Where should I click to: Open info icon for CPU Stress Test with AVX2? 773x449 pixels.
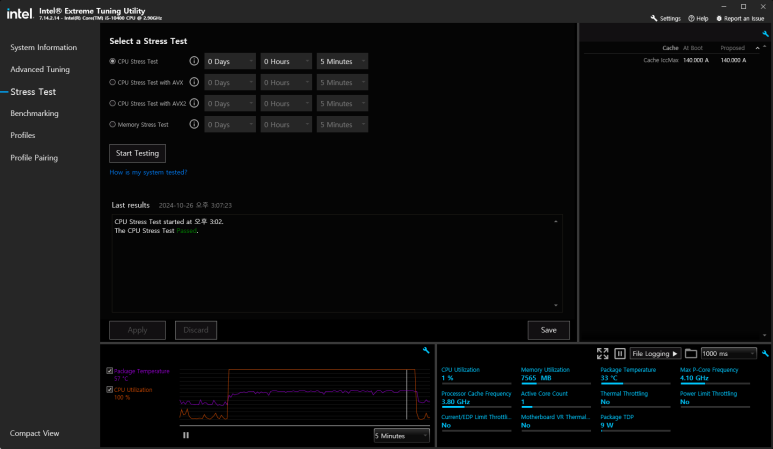pos(194,103)
